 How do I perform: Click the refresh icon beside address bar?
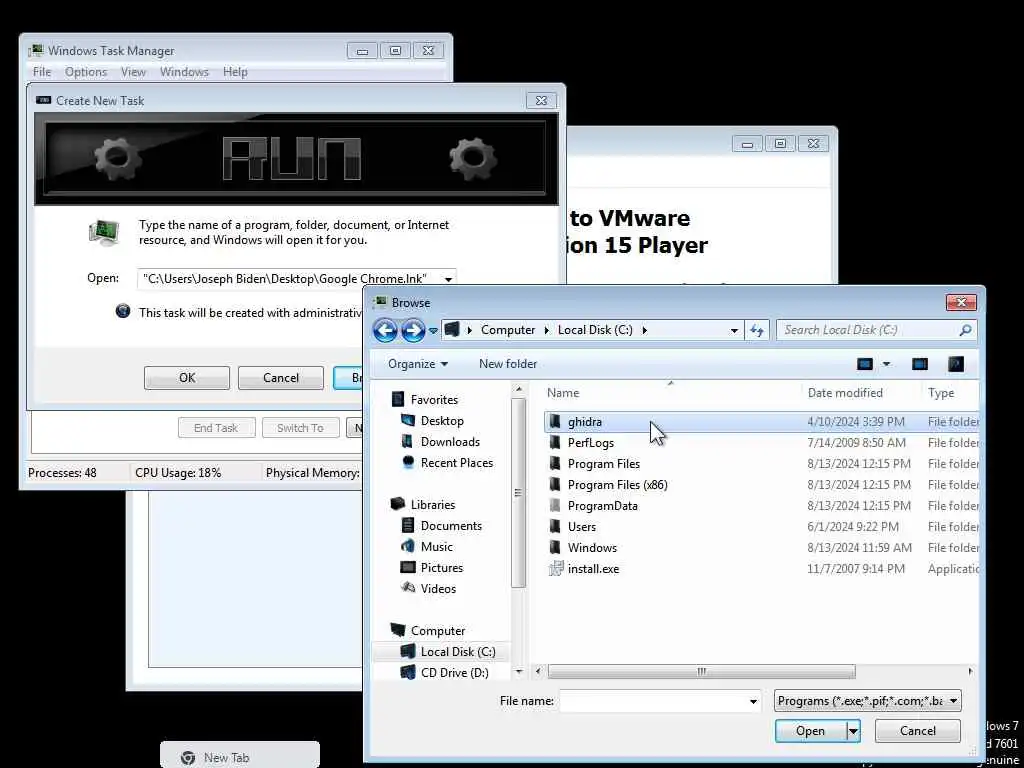757,330
